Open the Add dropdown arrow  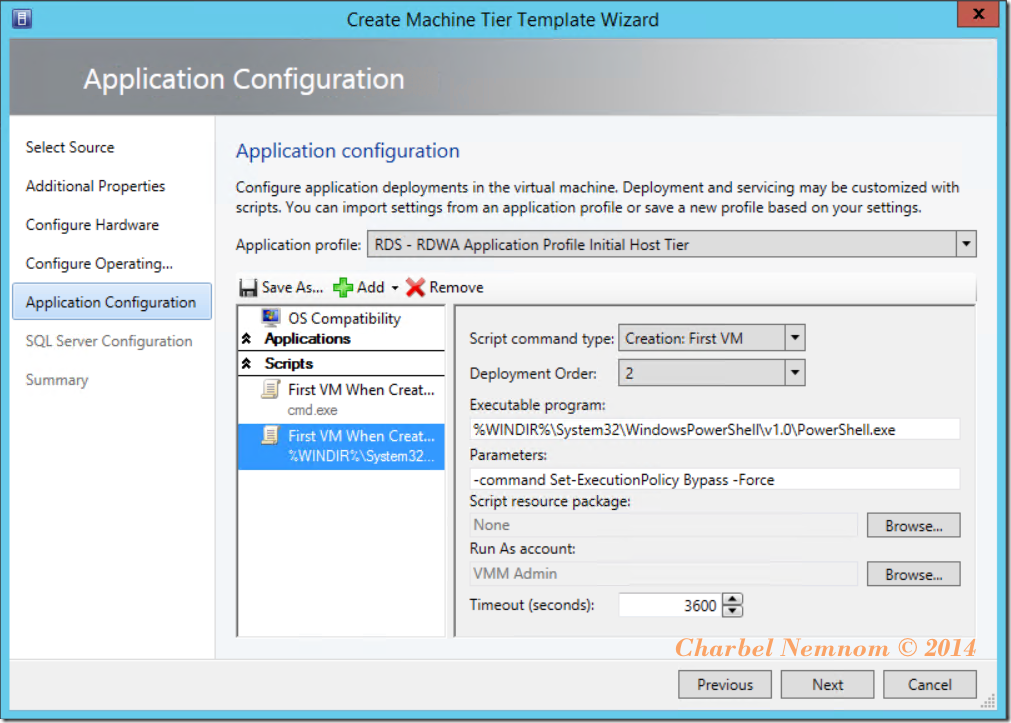[x=395, y=288]
